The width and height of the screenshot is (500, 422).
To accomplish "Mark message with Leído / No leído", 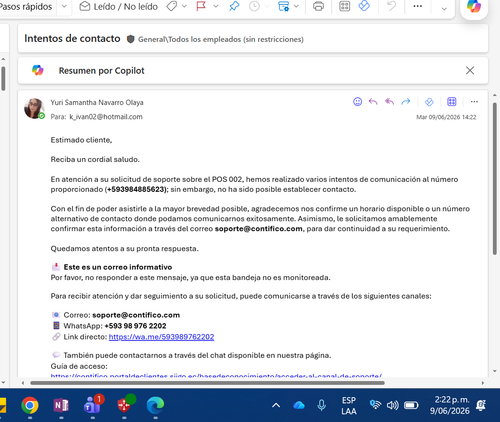I will point(118,6).
